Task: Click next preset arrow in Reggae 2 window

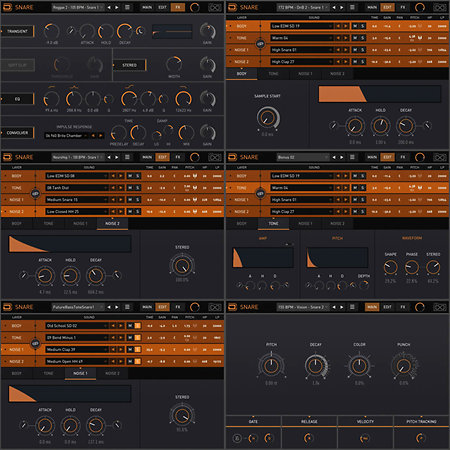Action: (117, 7)
